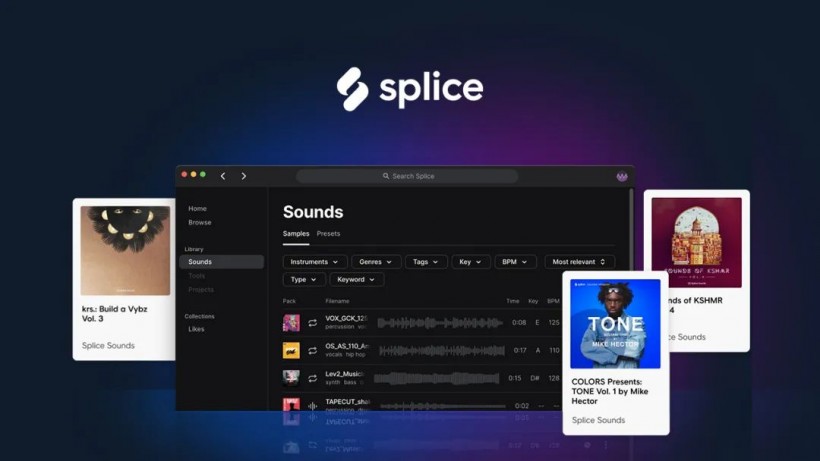Click the D# key value
The height and width of the screenshot is (461, 820).
pyautogui.click(x=534, y=378)
